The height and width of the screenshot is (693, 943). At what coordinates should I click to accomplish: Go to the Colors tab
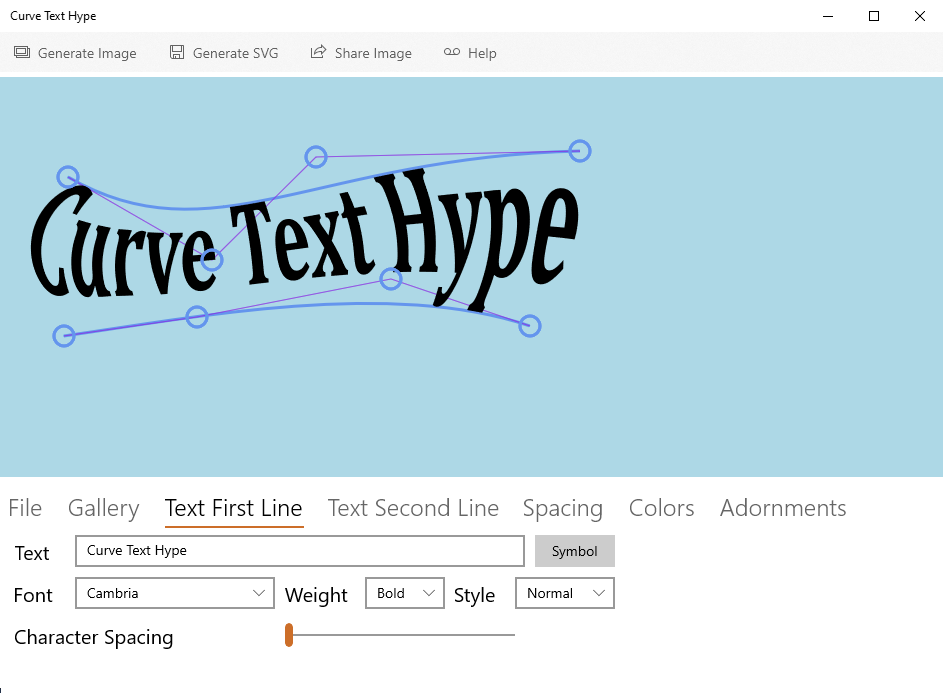[x=662, y=508]
